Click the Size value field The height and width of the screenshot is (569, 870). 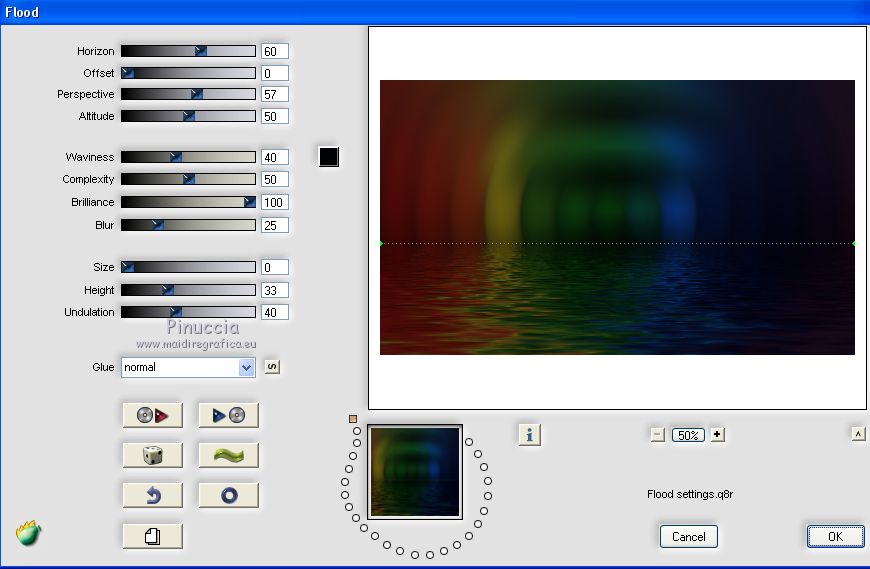[275, 267]
